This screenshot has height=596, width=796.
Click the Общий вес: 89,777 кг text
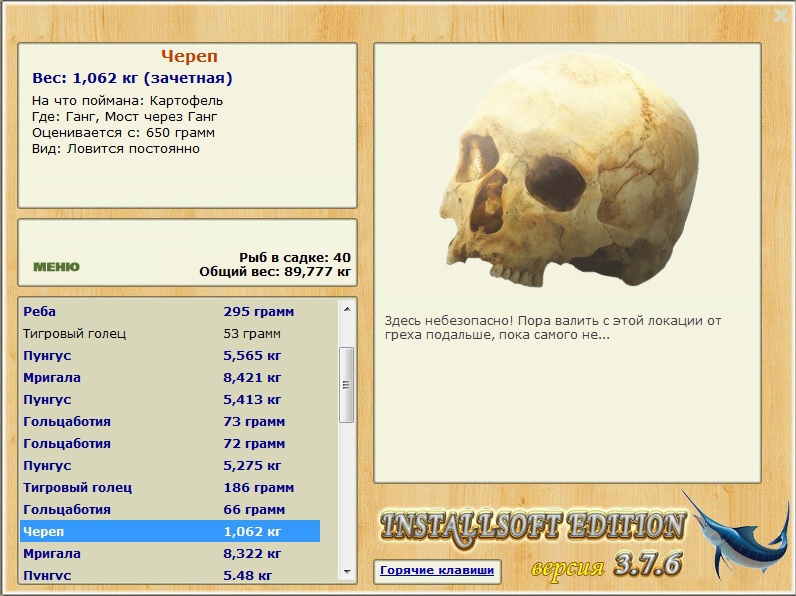click(275, 272)
